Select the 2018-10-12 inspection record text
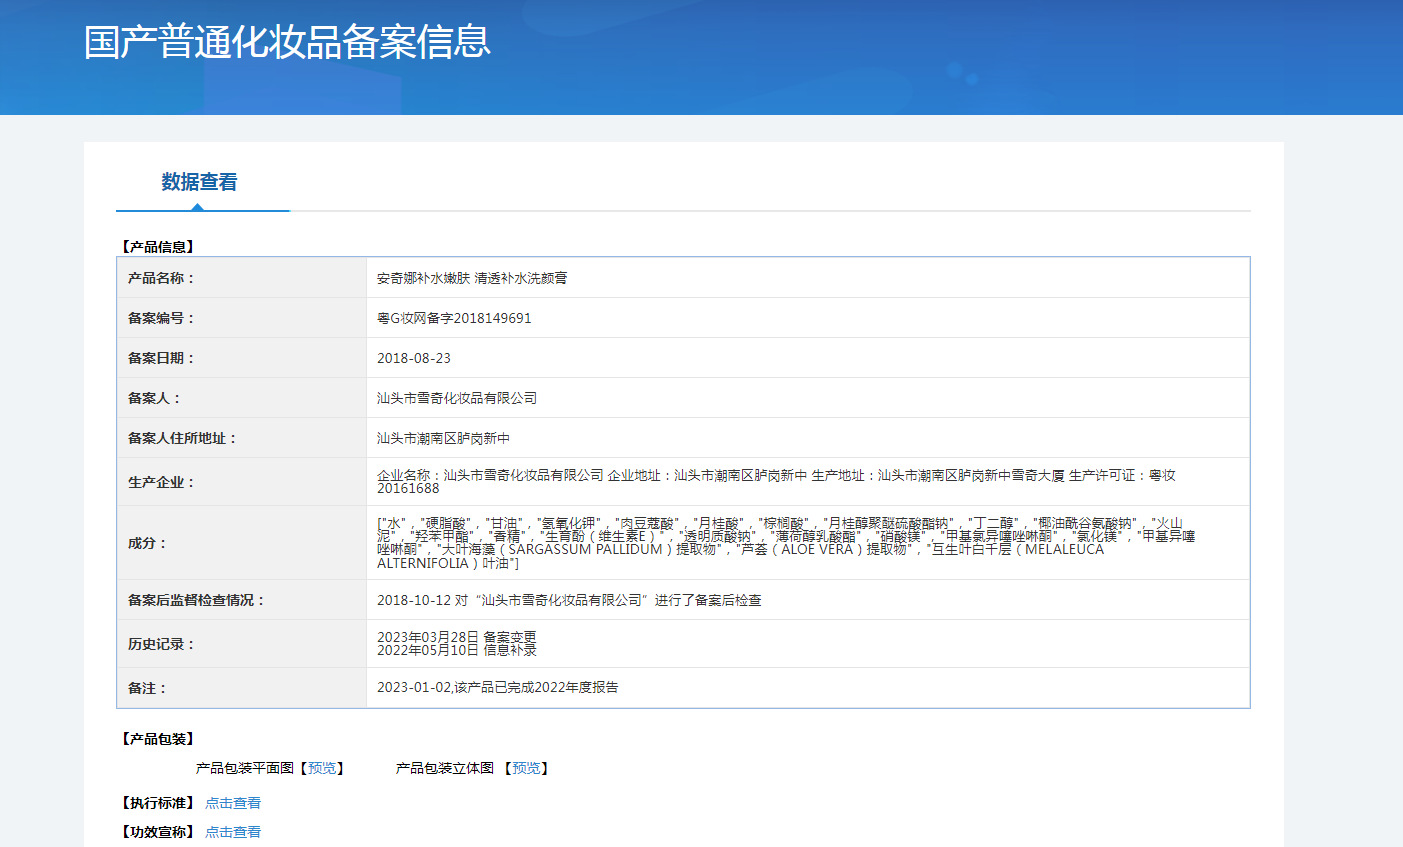 coord(569,600)
